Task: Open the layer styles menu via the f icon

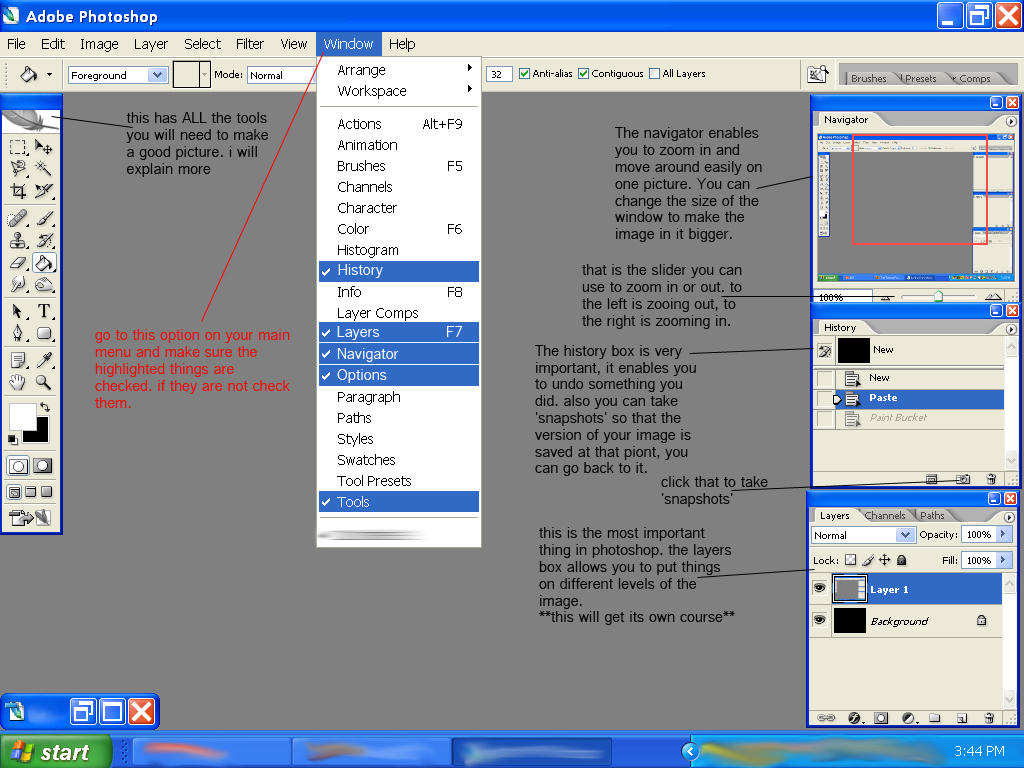Action: tap(854, 718)
